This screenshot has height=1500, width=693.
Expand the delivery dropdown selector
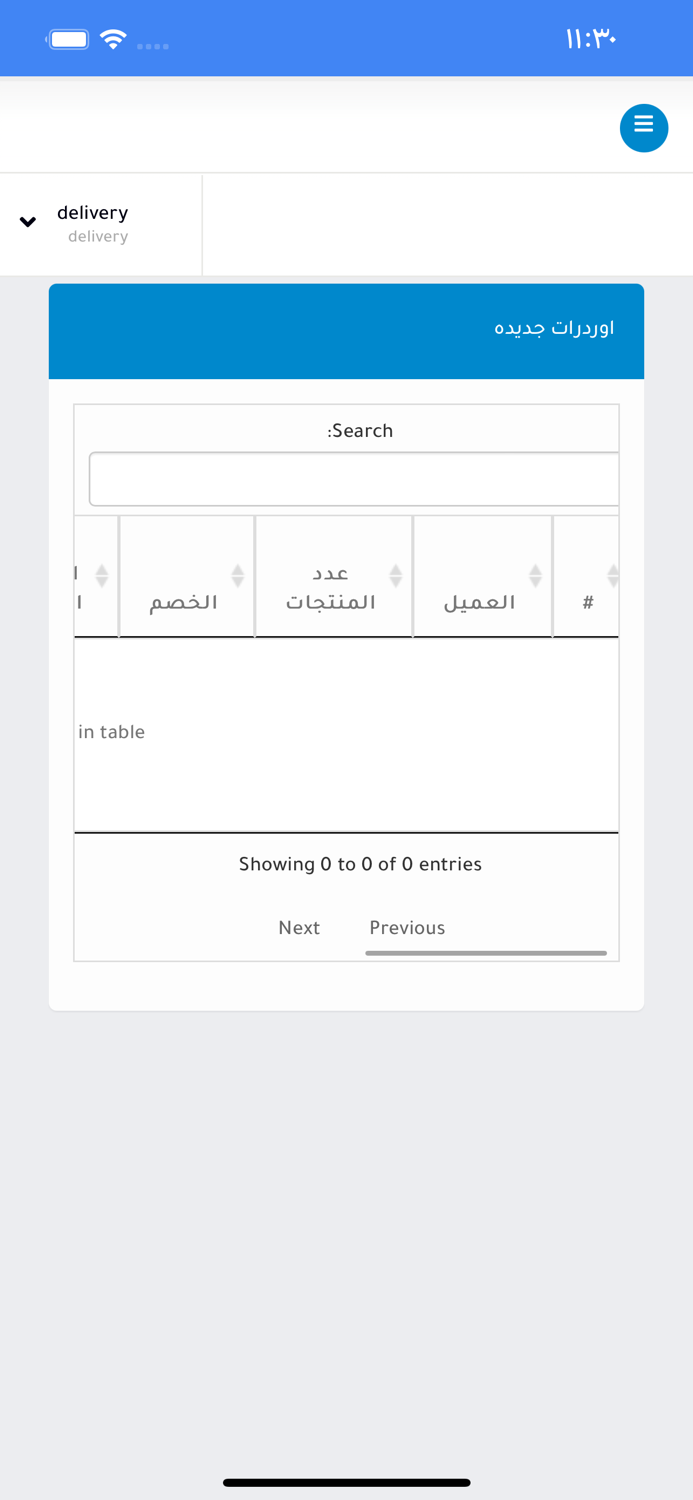coord(92,222)
